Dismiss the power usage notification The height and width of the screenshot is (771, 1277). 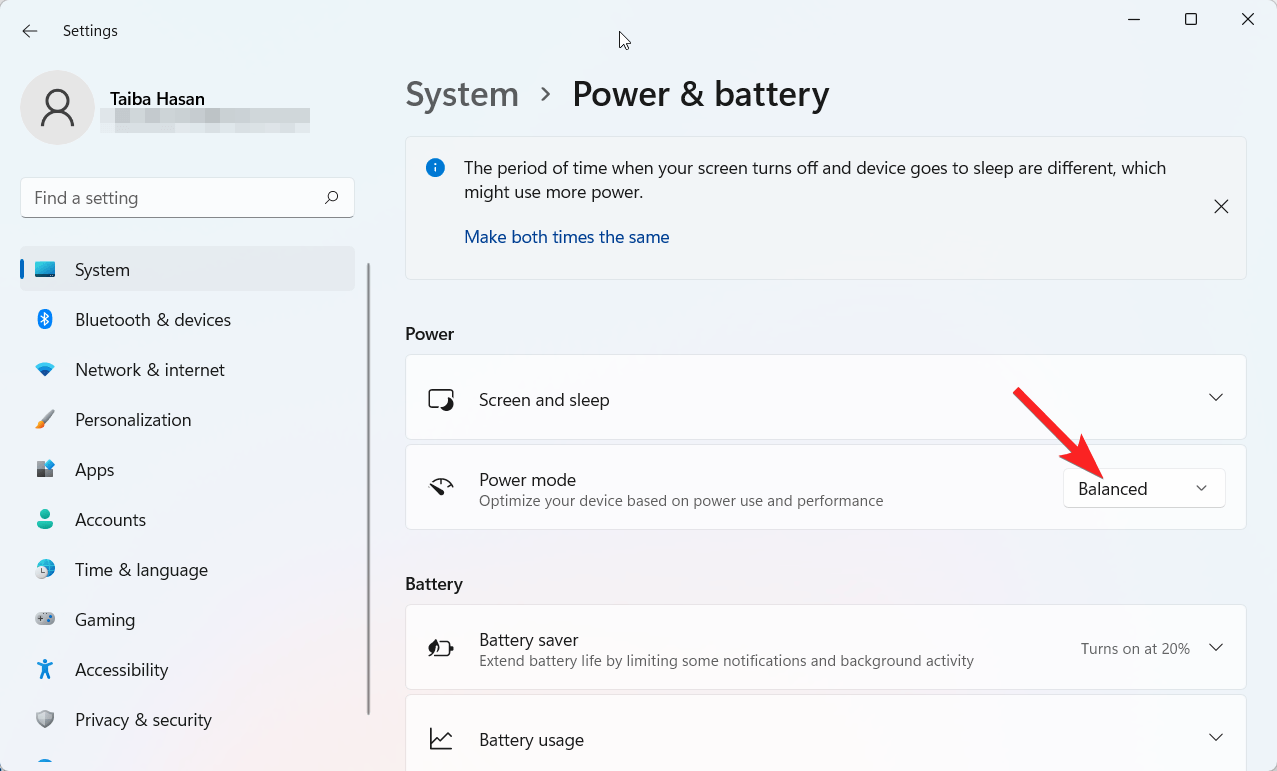coord(1221,206)
